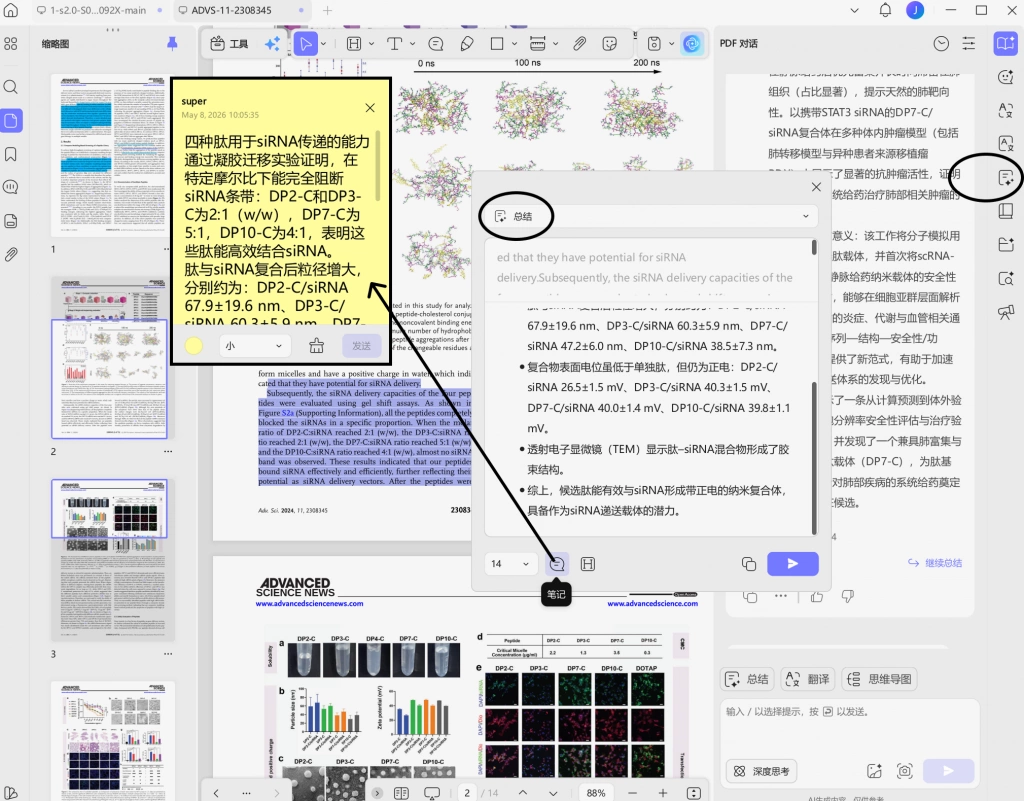Open comments list in left sidebar

pyautogui.click(x=11, y=187)
